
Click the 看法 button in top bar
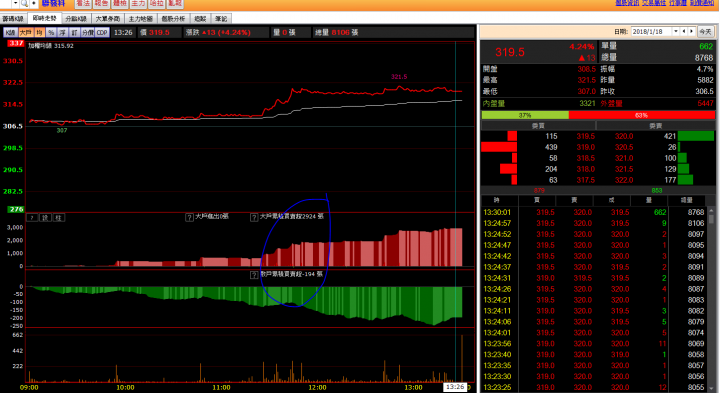point(83,3)
